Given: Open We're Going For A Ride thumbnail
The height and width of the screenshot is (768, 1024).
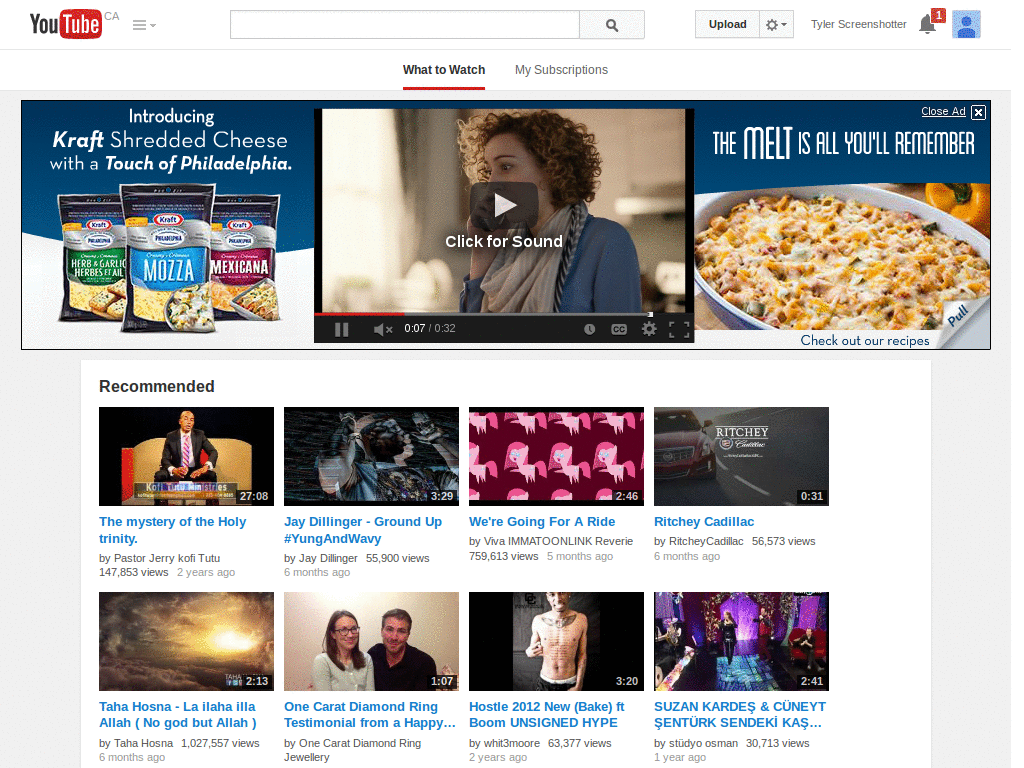Looking at the screenshot, I should point(556,456).
